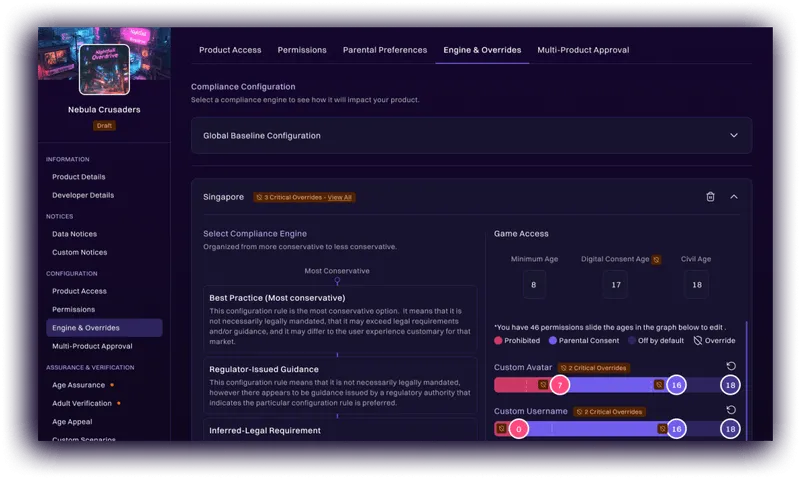The height and width of the screenshot is (479, 800).
Task: Click override marker left of Custom Username handle 16
Action: tap(662, 428)
